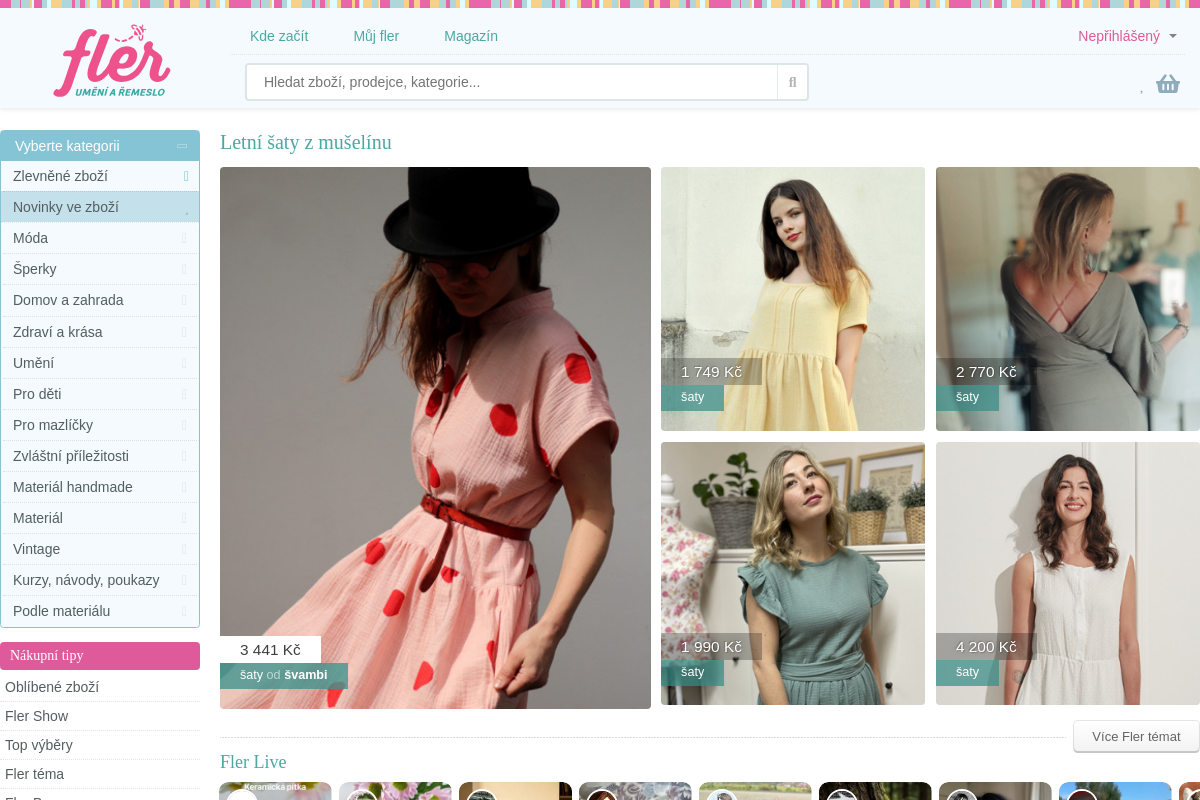The image size is (1200, 800).
Task: Click the Fler logo
Action: (112, 61)
